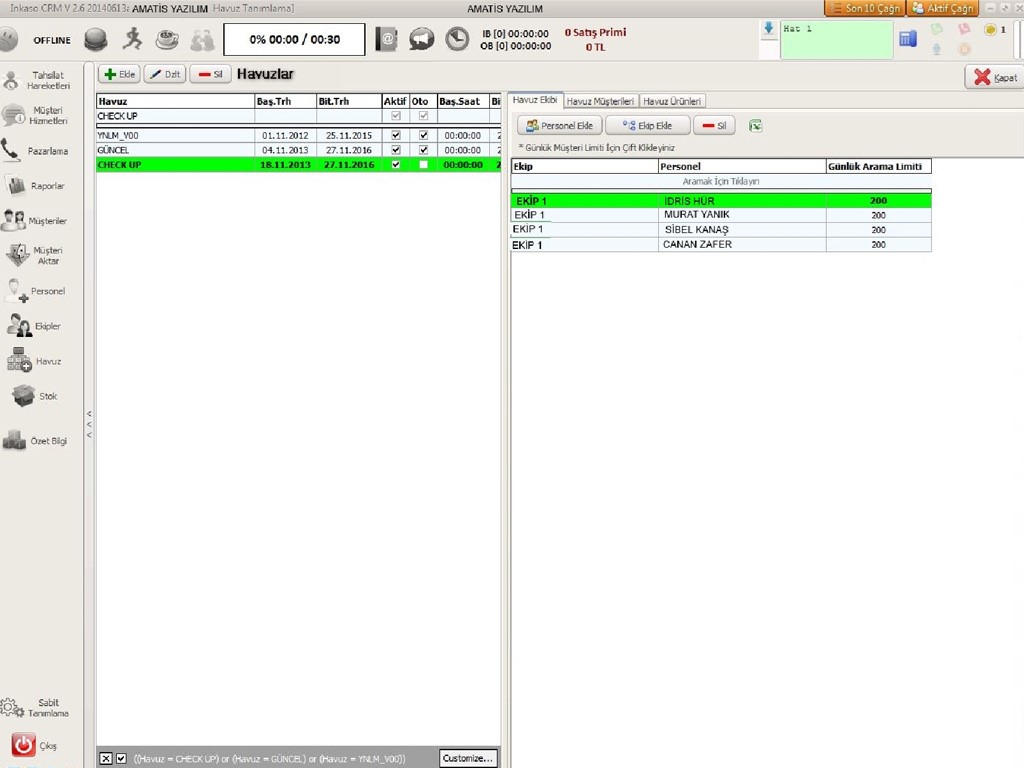The image size is (1024, 768).
Task: Open Sabit Tanımlama settings
Action: coord(34,708)
